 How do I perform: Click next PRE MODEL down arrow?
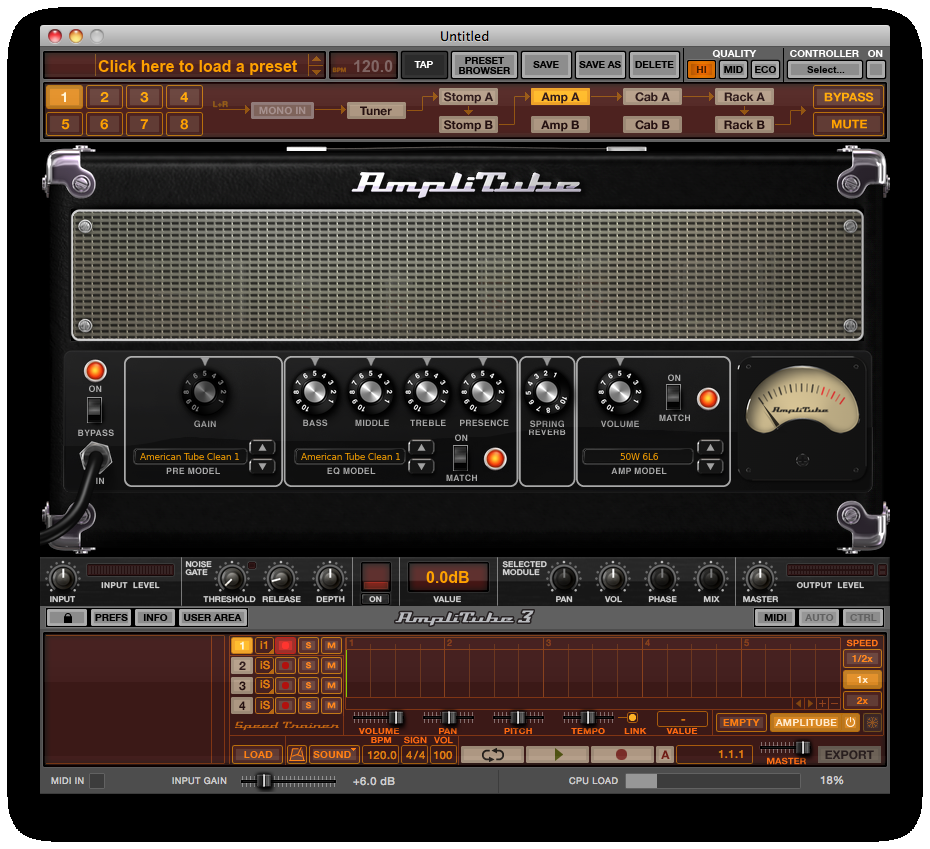(x=262, y=466)
